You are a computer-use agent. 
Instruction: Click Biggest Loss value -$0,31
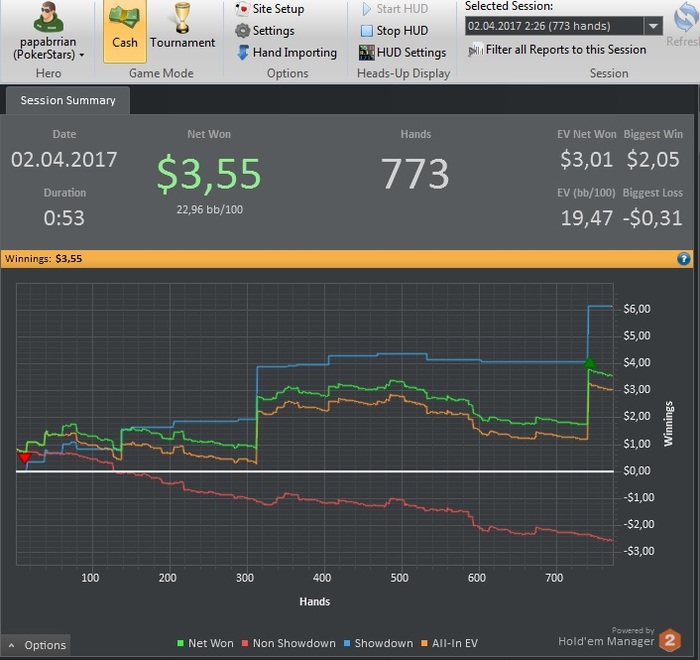(x=652, y=218)
